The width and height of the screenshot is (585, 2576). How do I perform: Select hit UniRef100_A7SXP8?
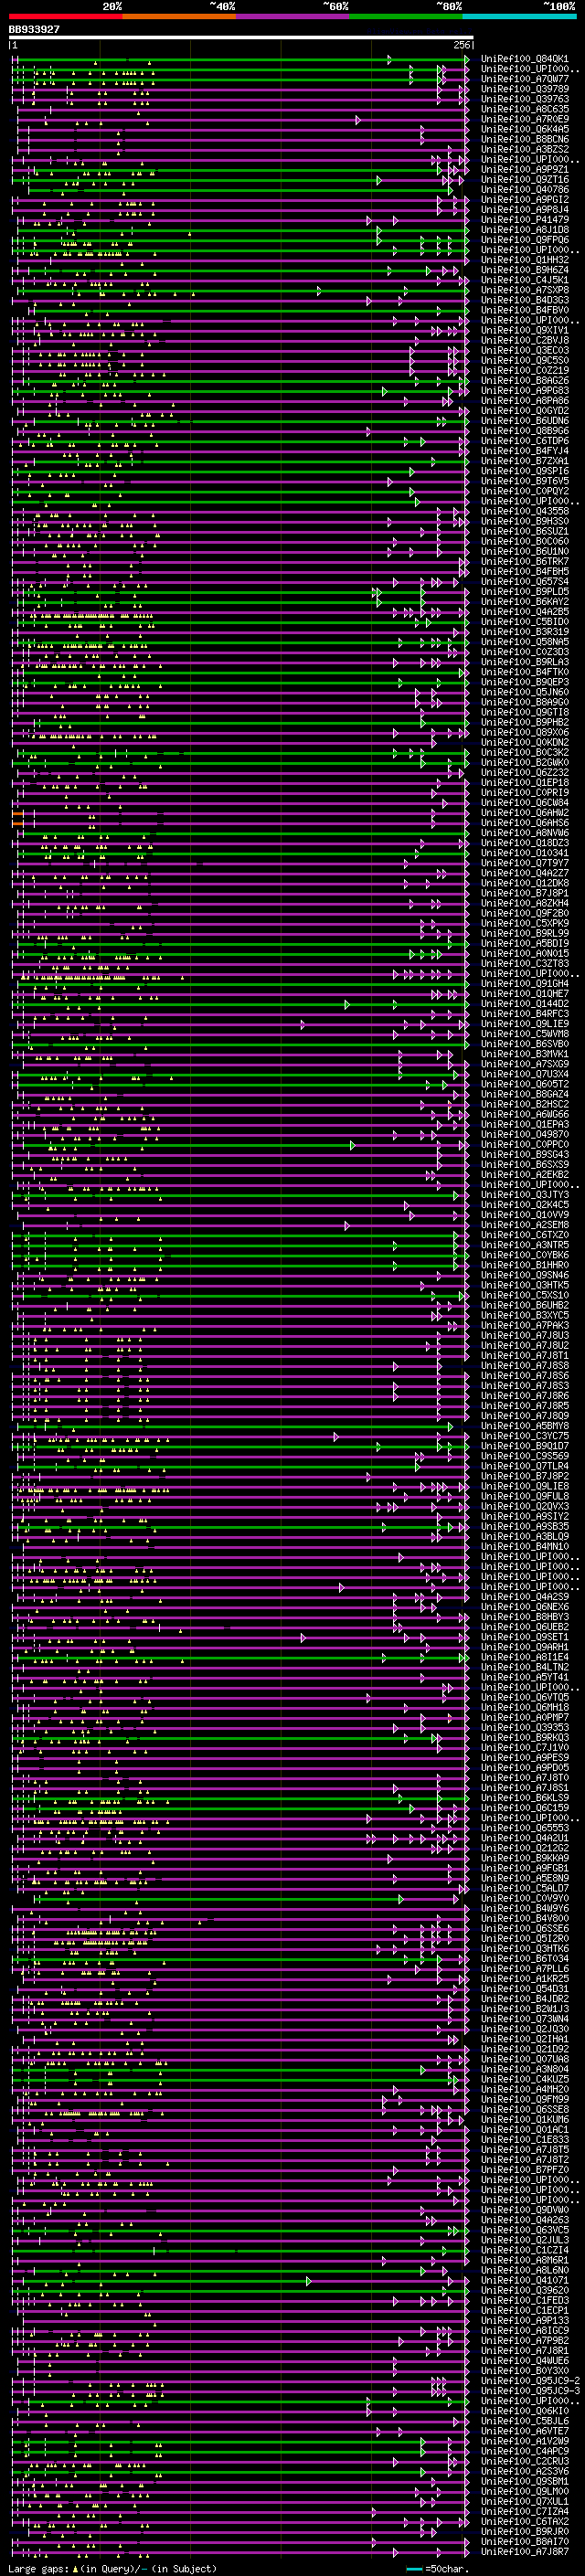click(x=525, y=290)
